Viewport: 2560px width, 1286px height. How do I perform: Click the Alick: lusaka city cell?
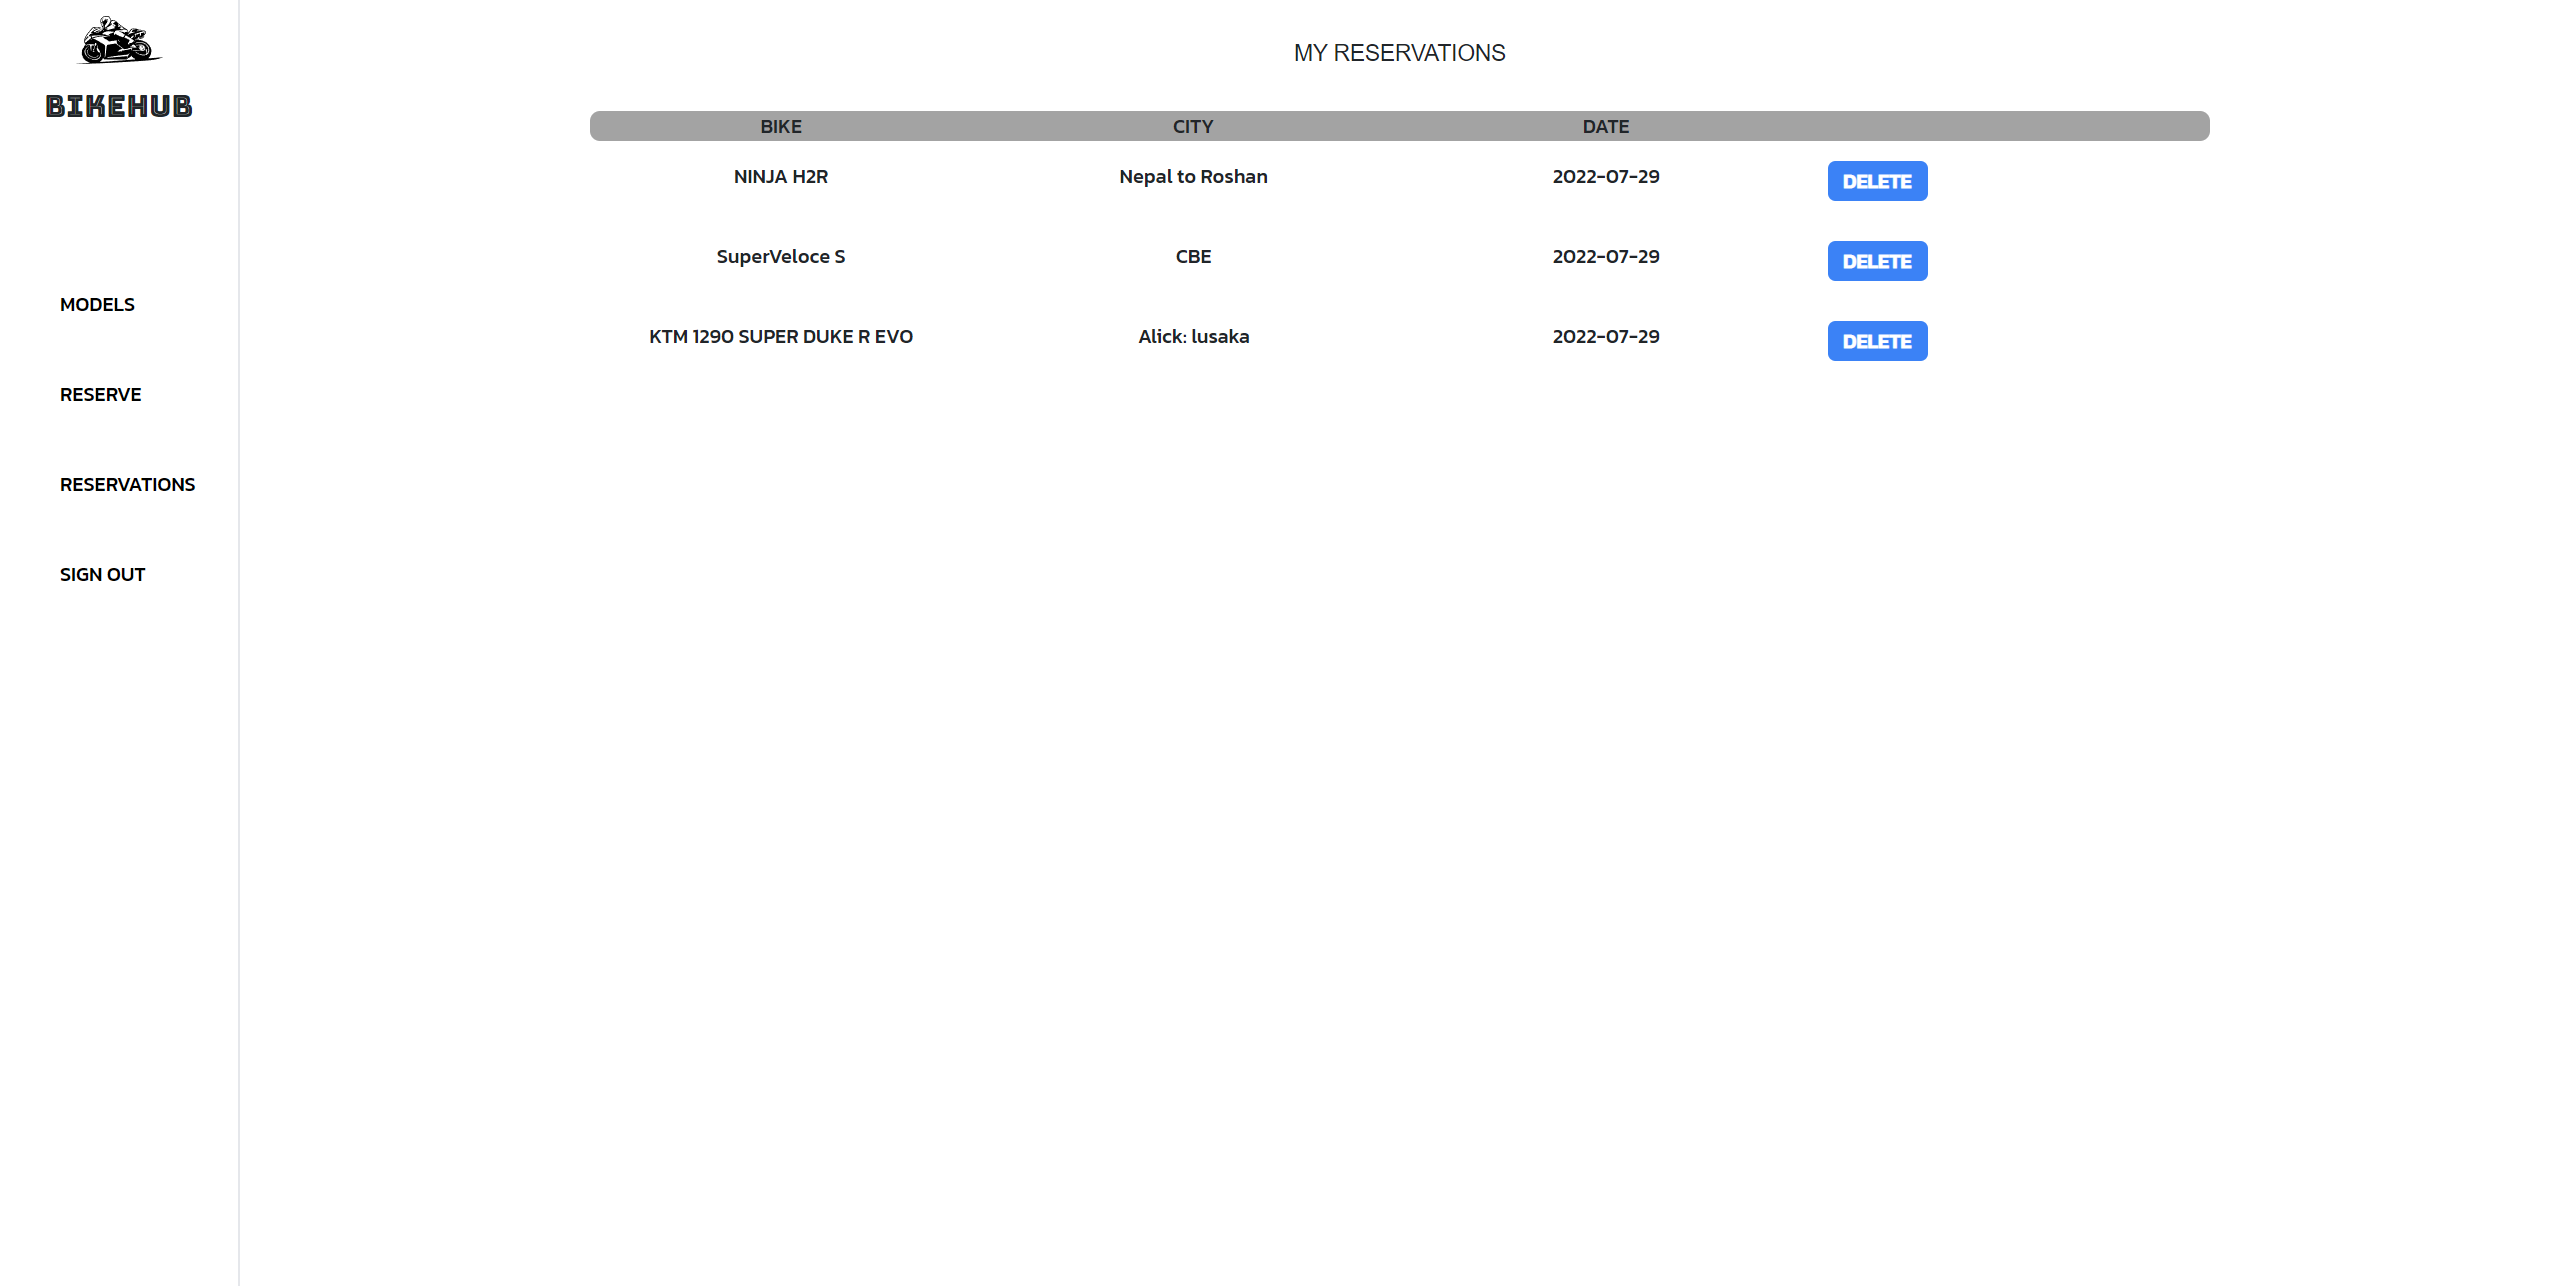pos(1192,337)
